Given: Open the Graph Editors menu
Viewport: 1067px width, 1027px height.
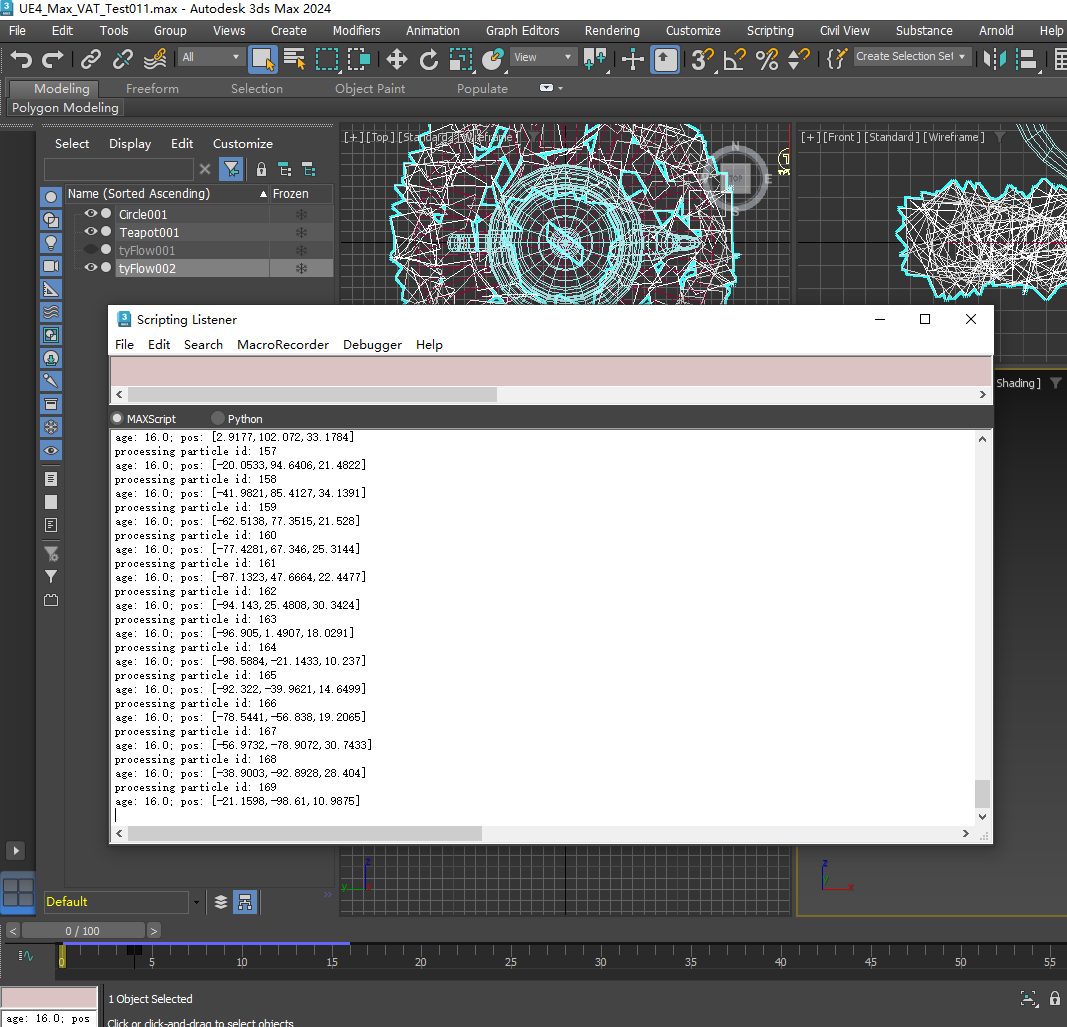Looking at the screenshot, I should click(523, 31).
